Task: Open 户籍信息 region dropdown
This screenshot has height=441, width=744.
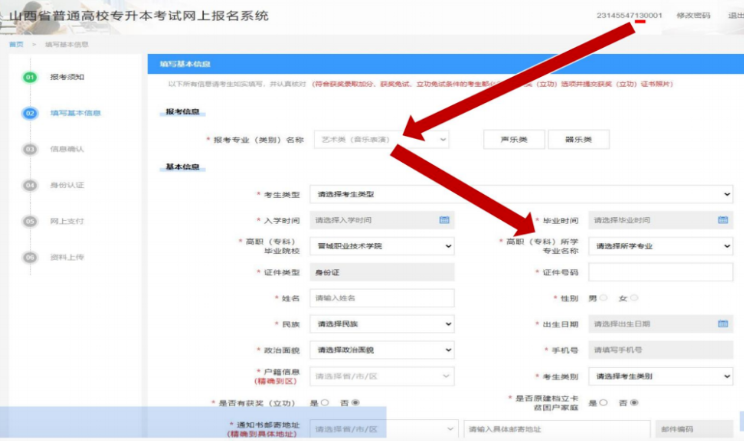Action: tap(382, 376)
